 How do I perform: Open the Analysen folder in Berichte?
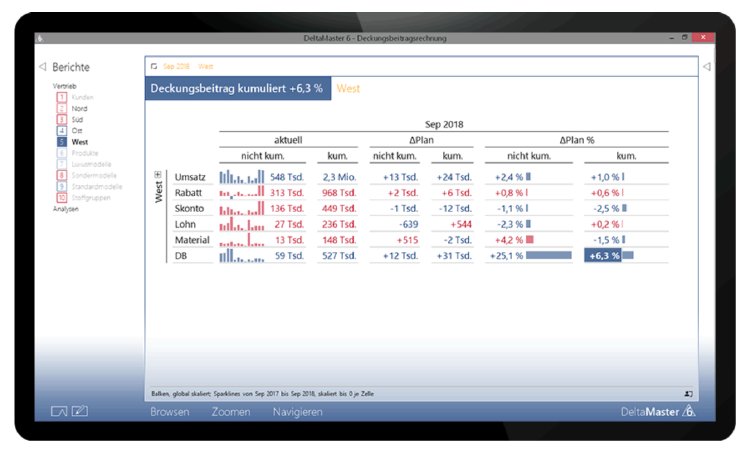point(66,209)
